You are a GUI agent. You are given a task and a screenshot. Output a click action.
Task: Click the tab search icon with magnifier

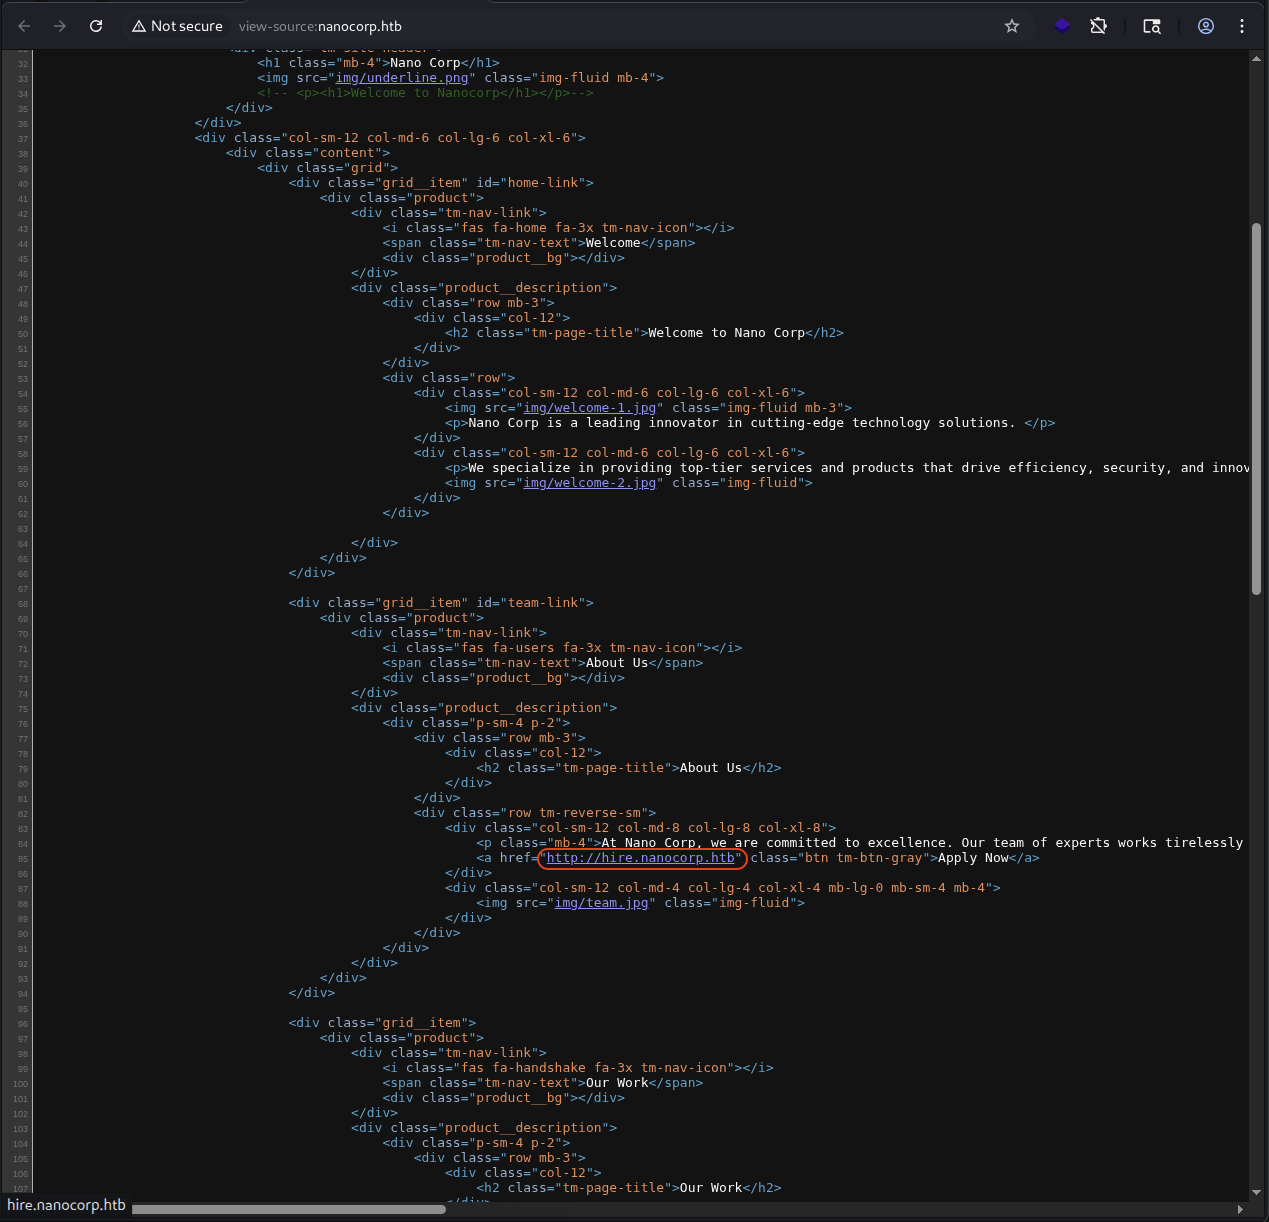pos(1152,26)
